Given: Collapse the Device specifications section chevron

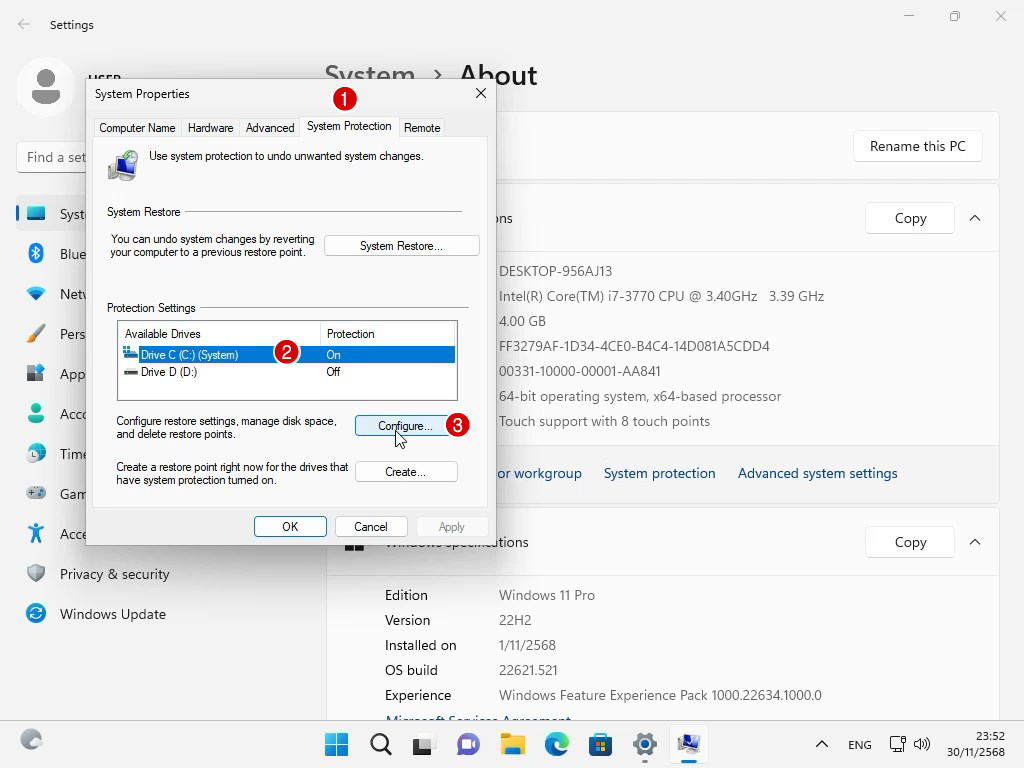Looking at the screenshot, I should pyautogui.click(x=975, y=218).
